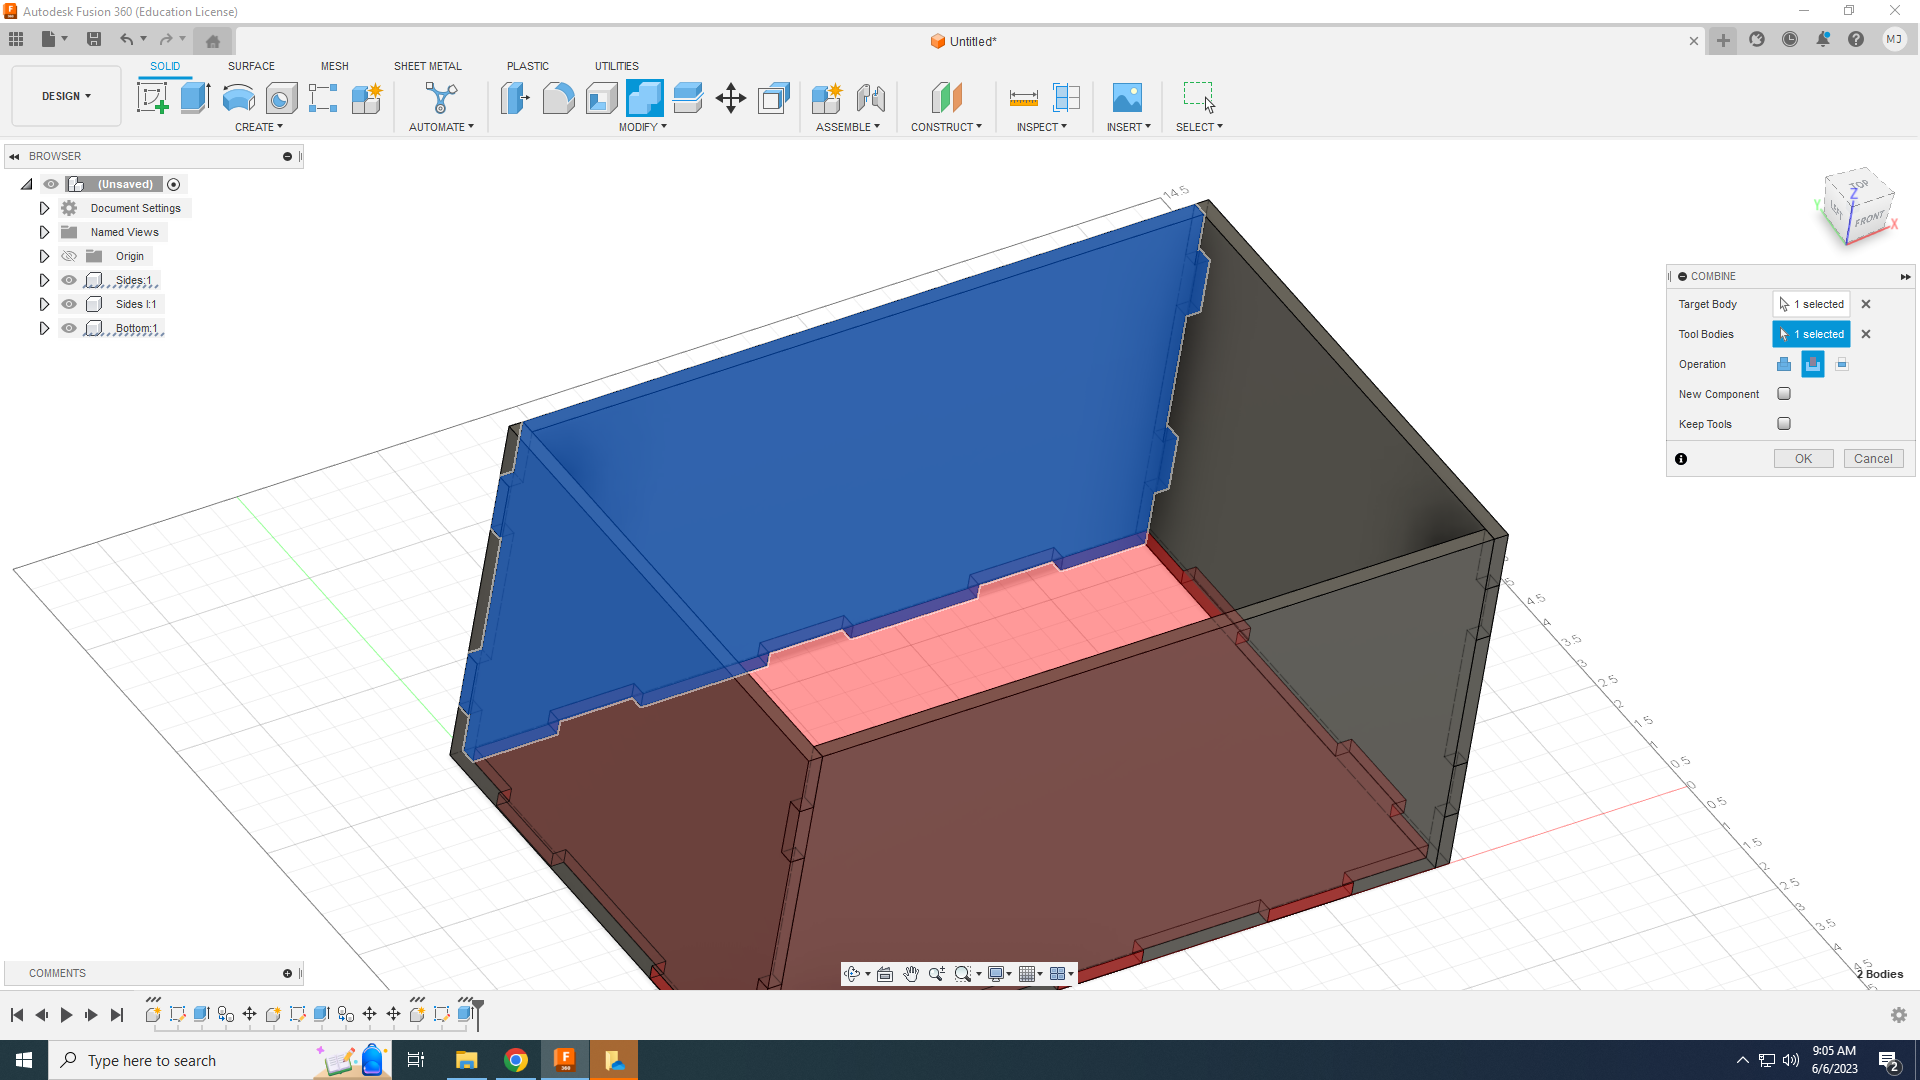Switch to the SURFACE ribbon tab
Viewport: 1920px width, 1080px height.
pos(251,66)
